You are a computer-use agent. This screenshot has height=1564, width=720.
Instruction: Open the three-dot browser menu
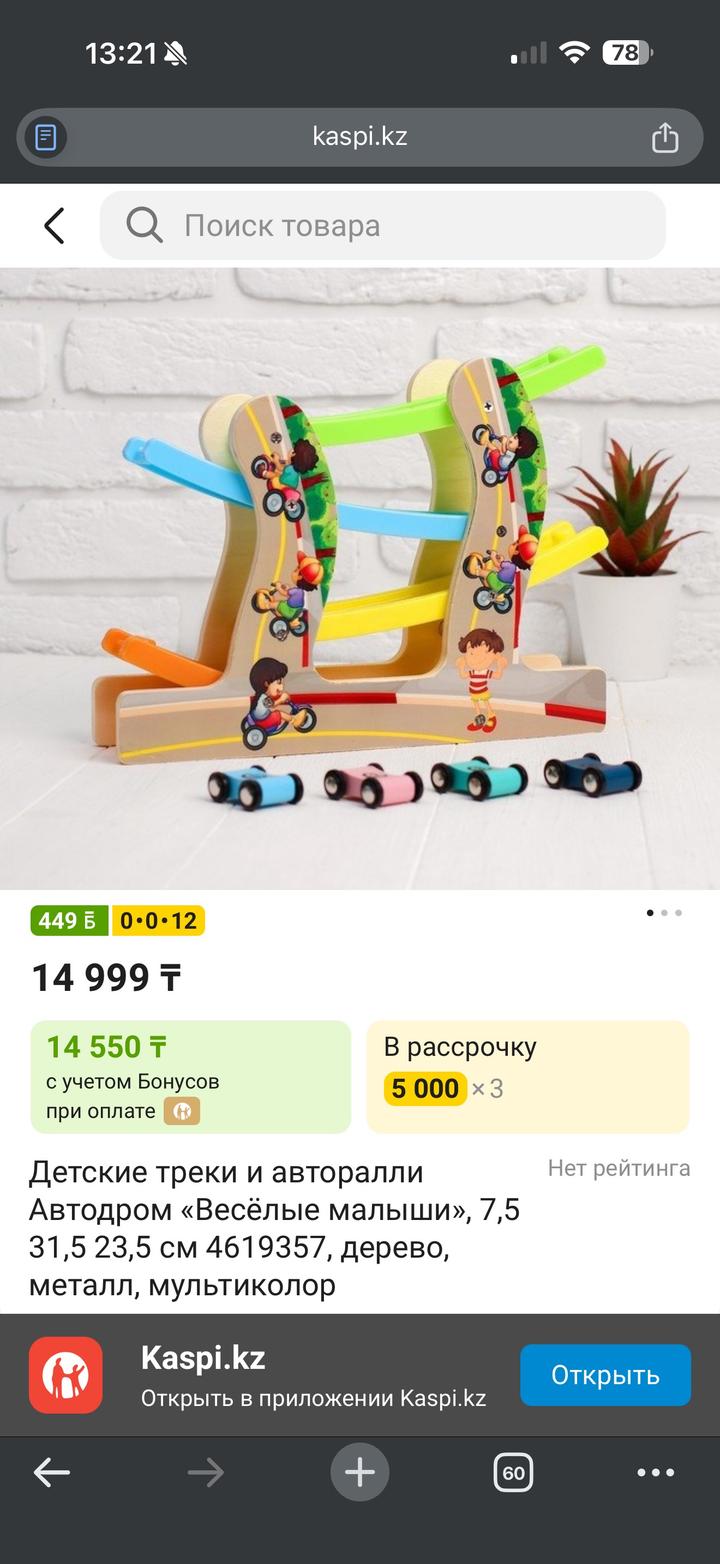tap(656, 1472)
